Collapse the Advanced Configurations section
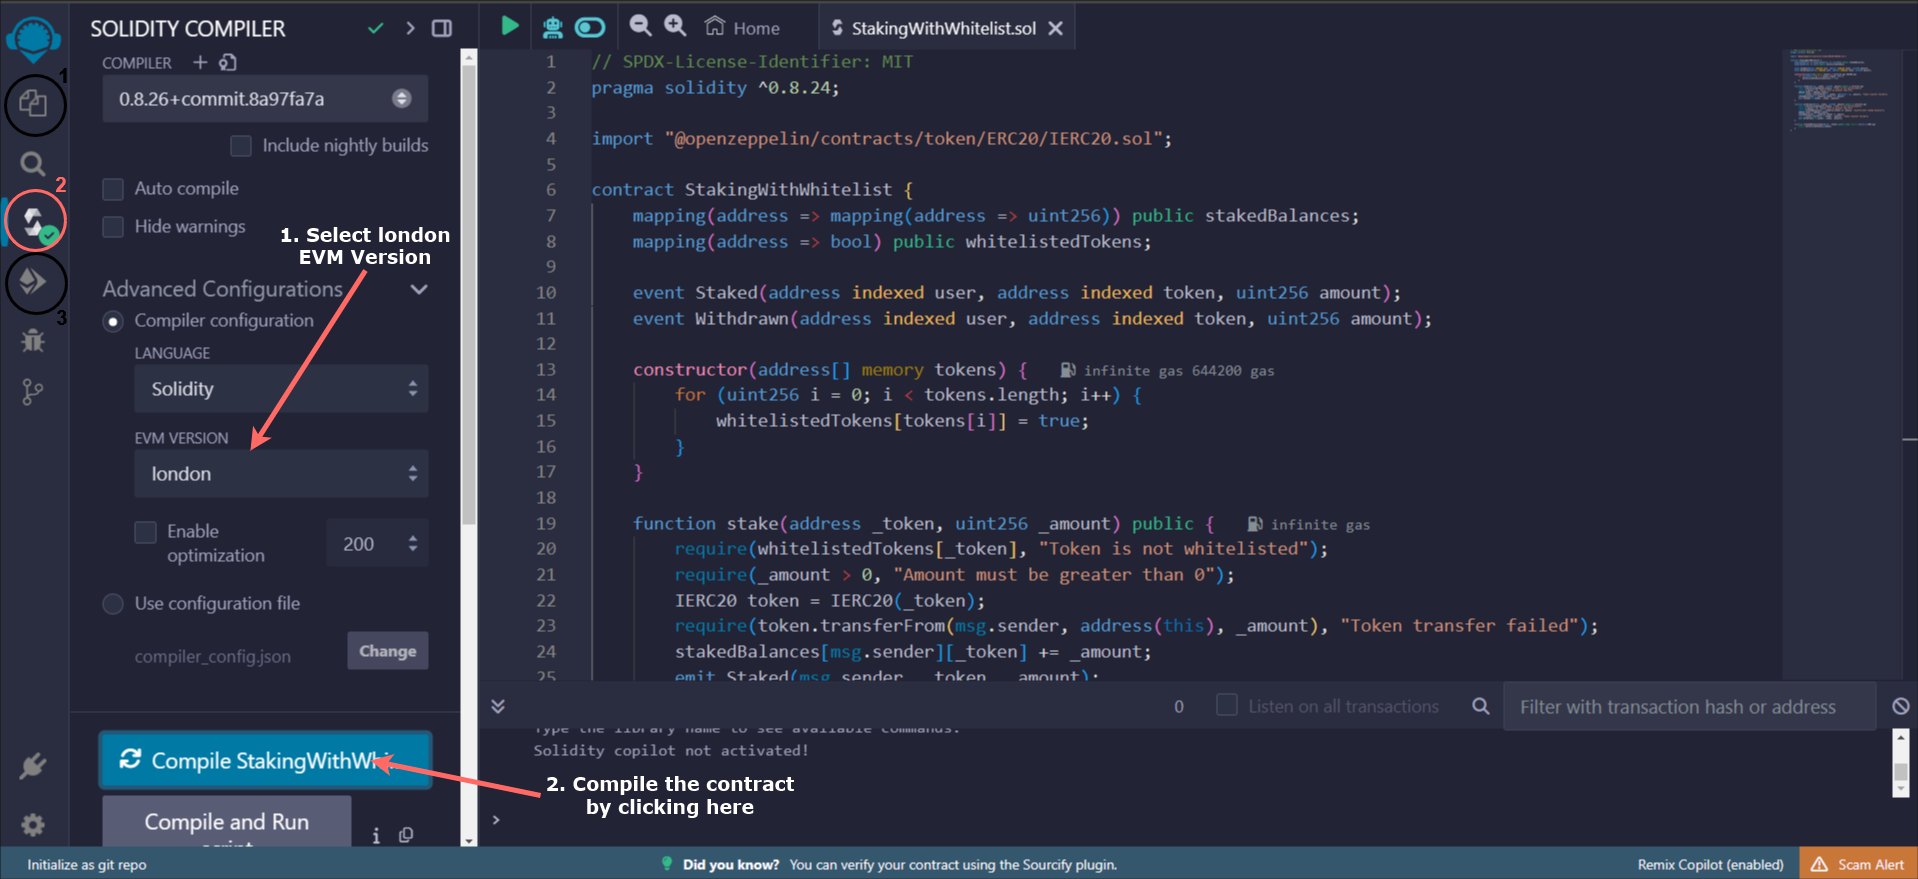Viewport: 1918px width, 879px height. coord(419,290)
